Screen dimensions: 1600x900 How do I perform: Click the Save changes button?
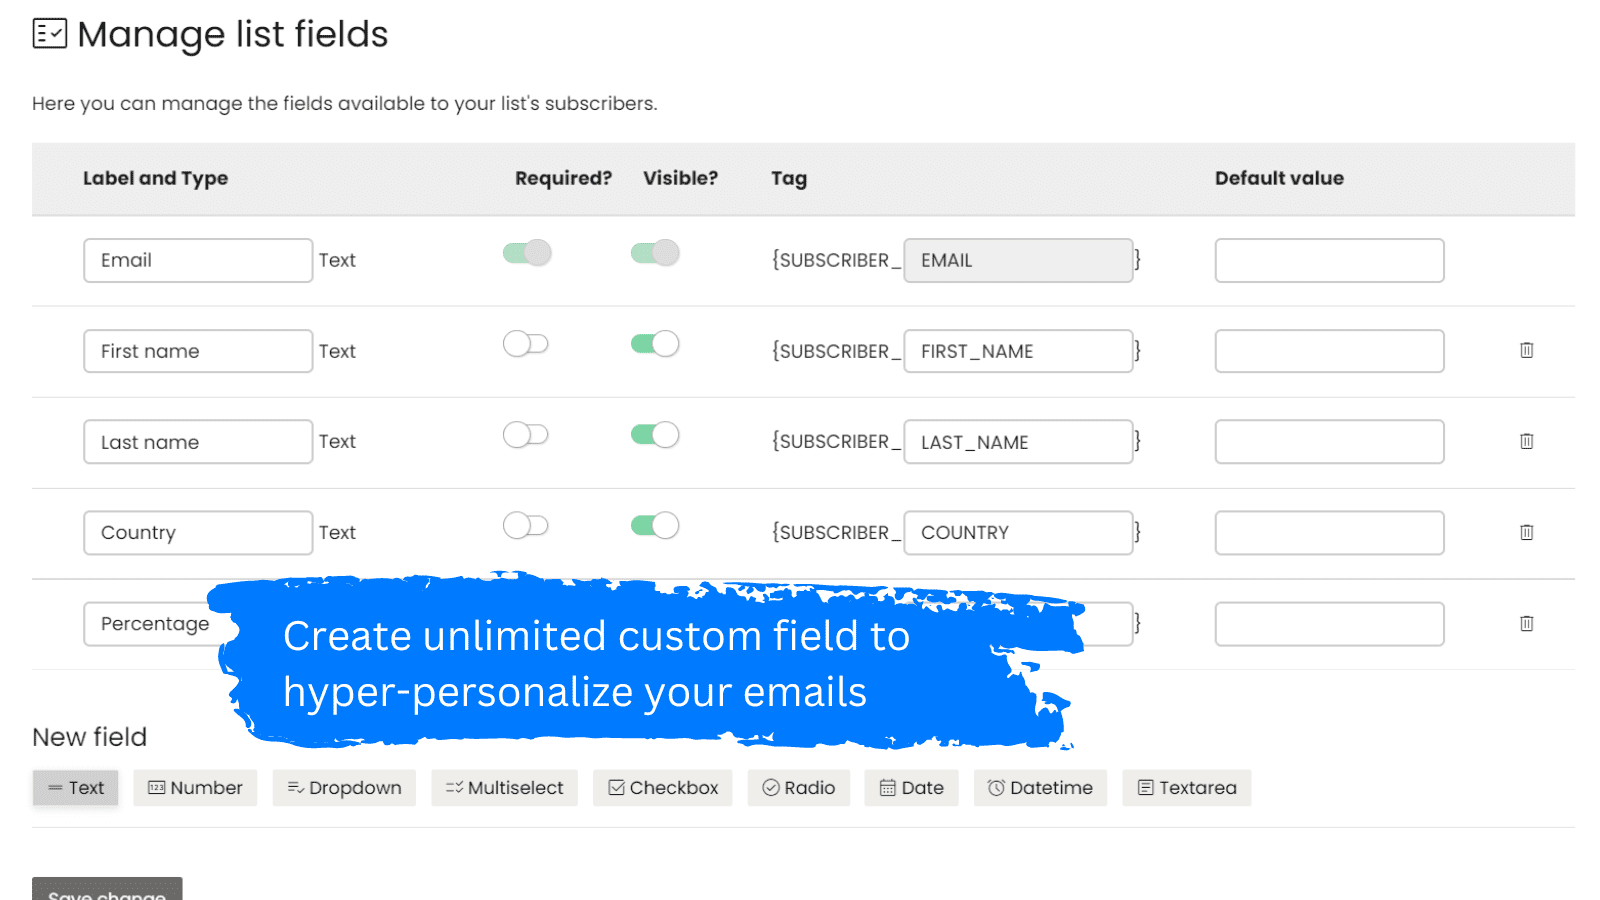click(x=107, y=890)
